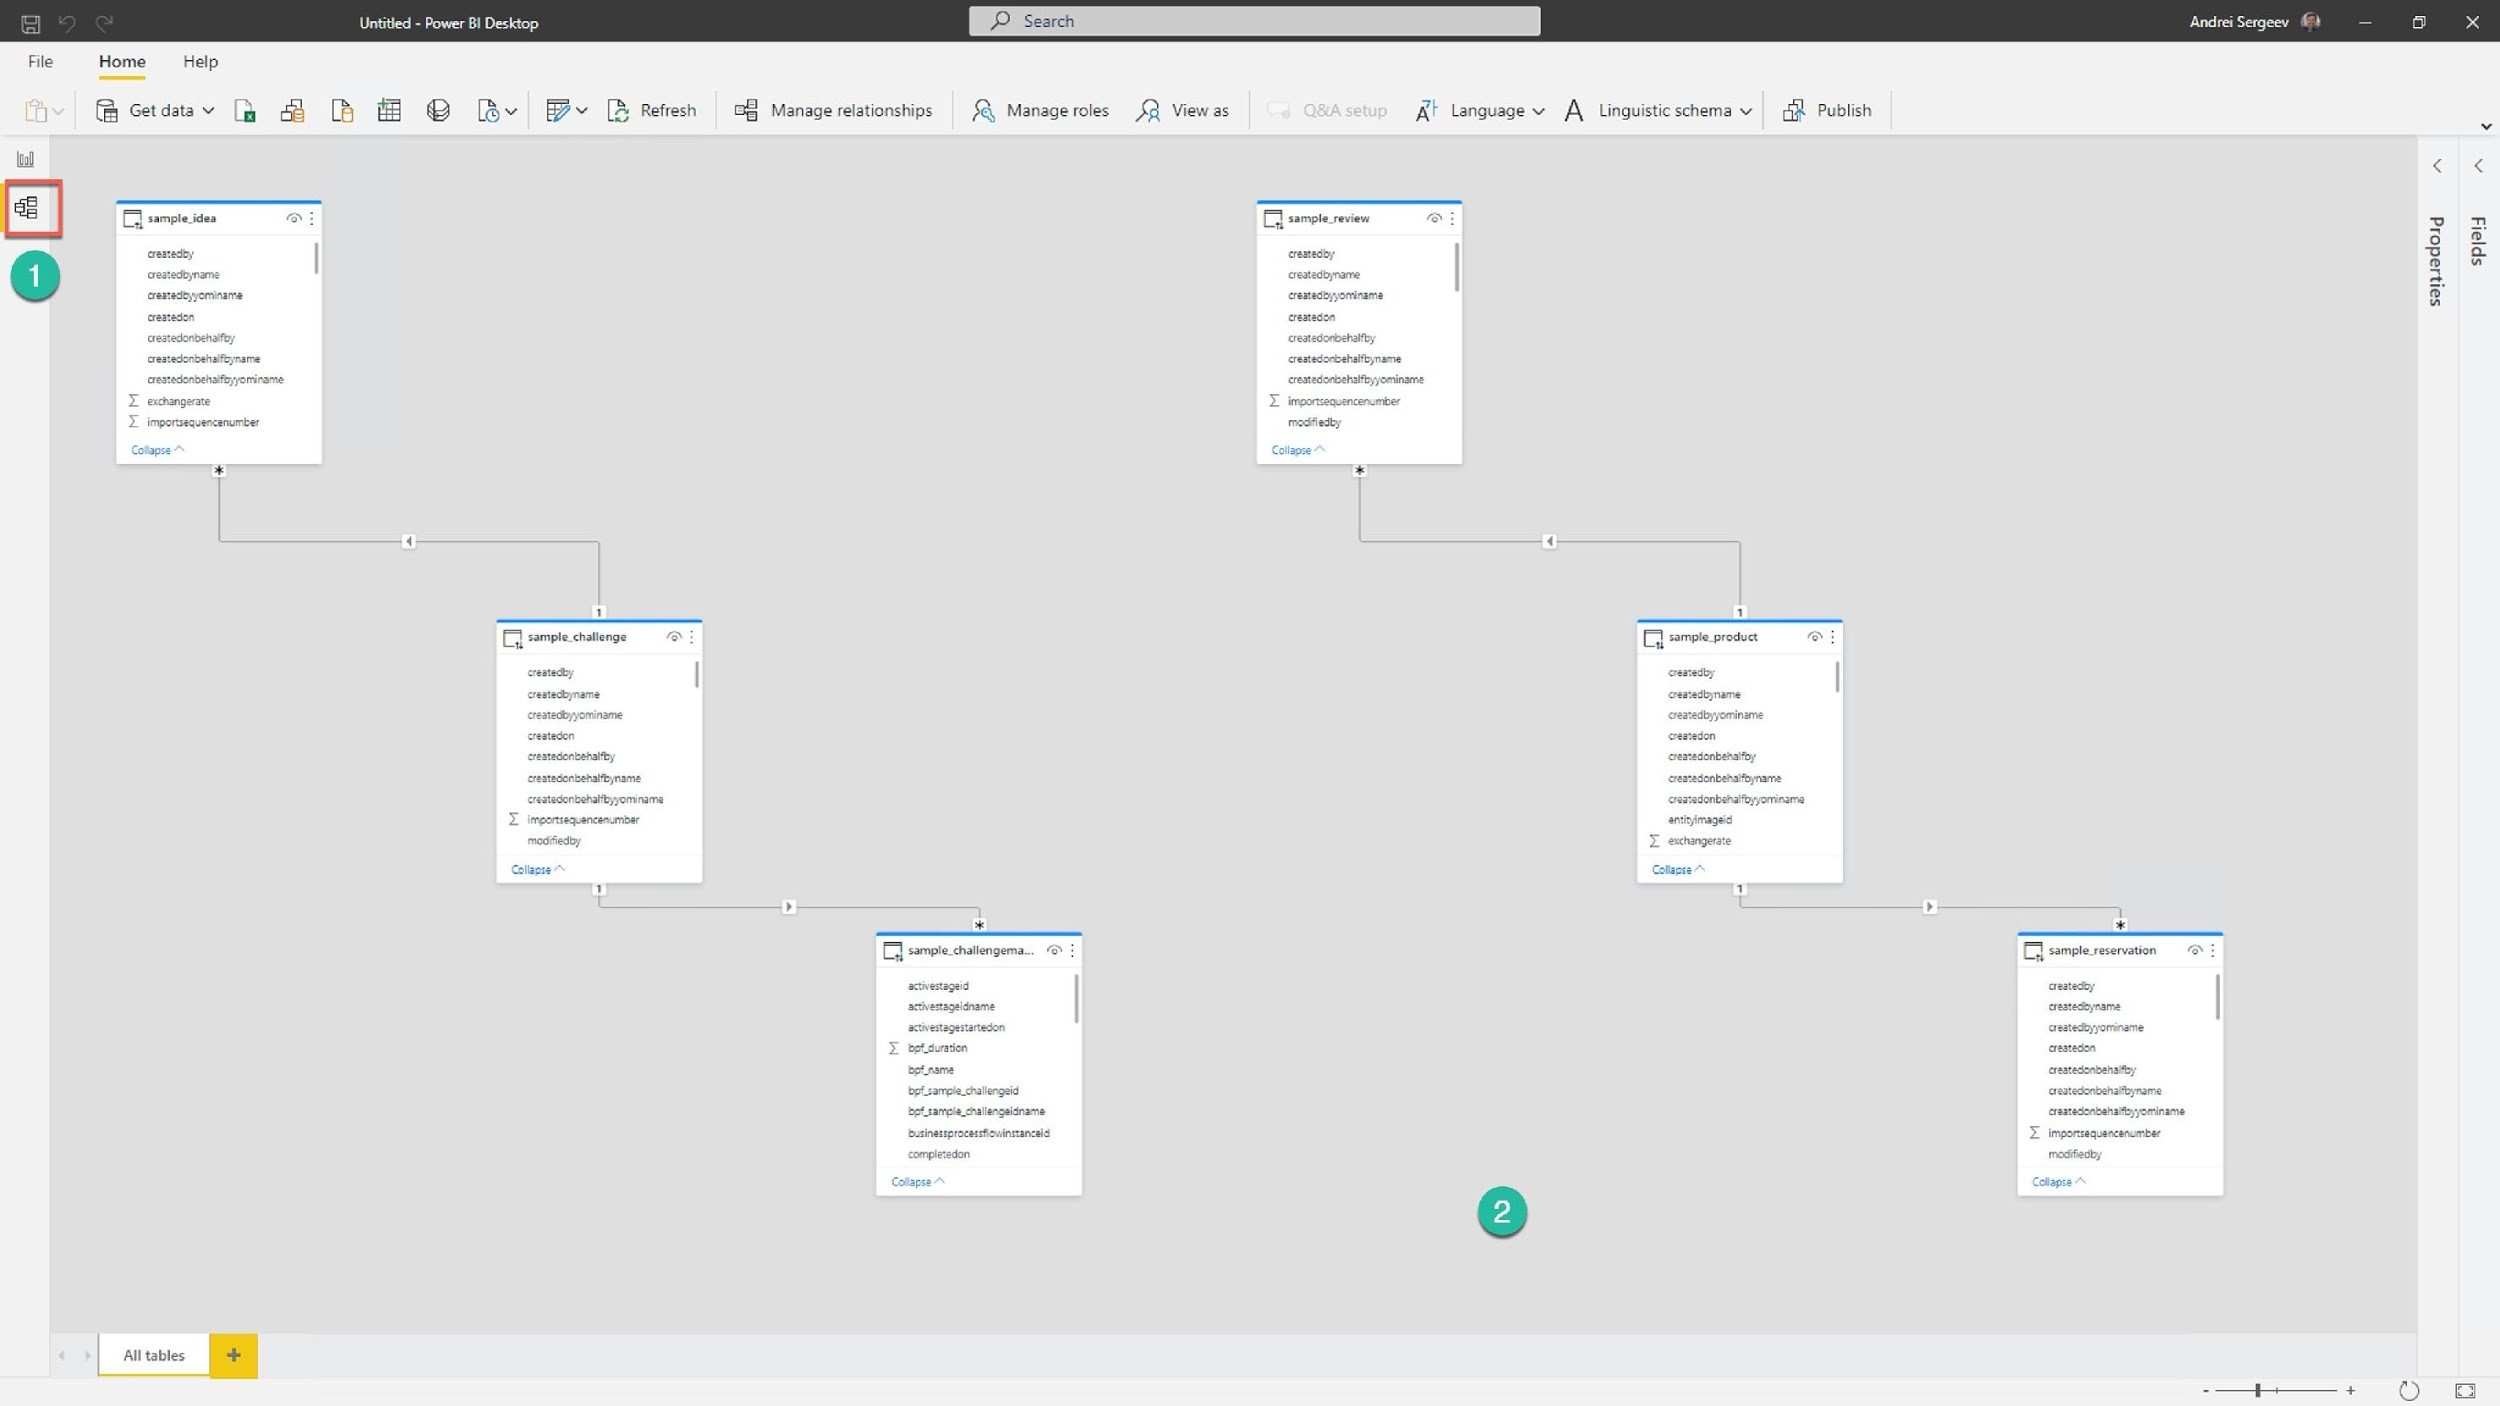Screen dimensions: 2500x1406
Task: Open more options for sample_challenge table
Action: coord(692,637)
